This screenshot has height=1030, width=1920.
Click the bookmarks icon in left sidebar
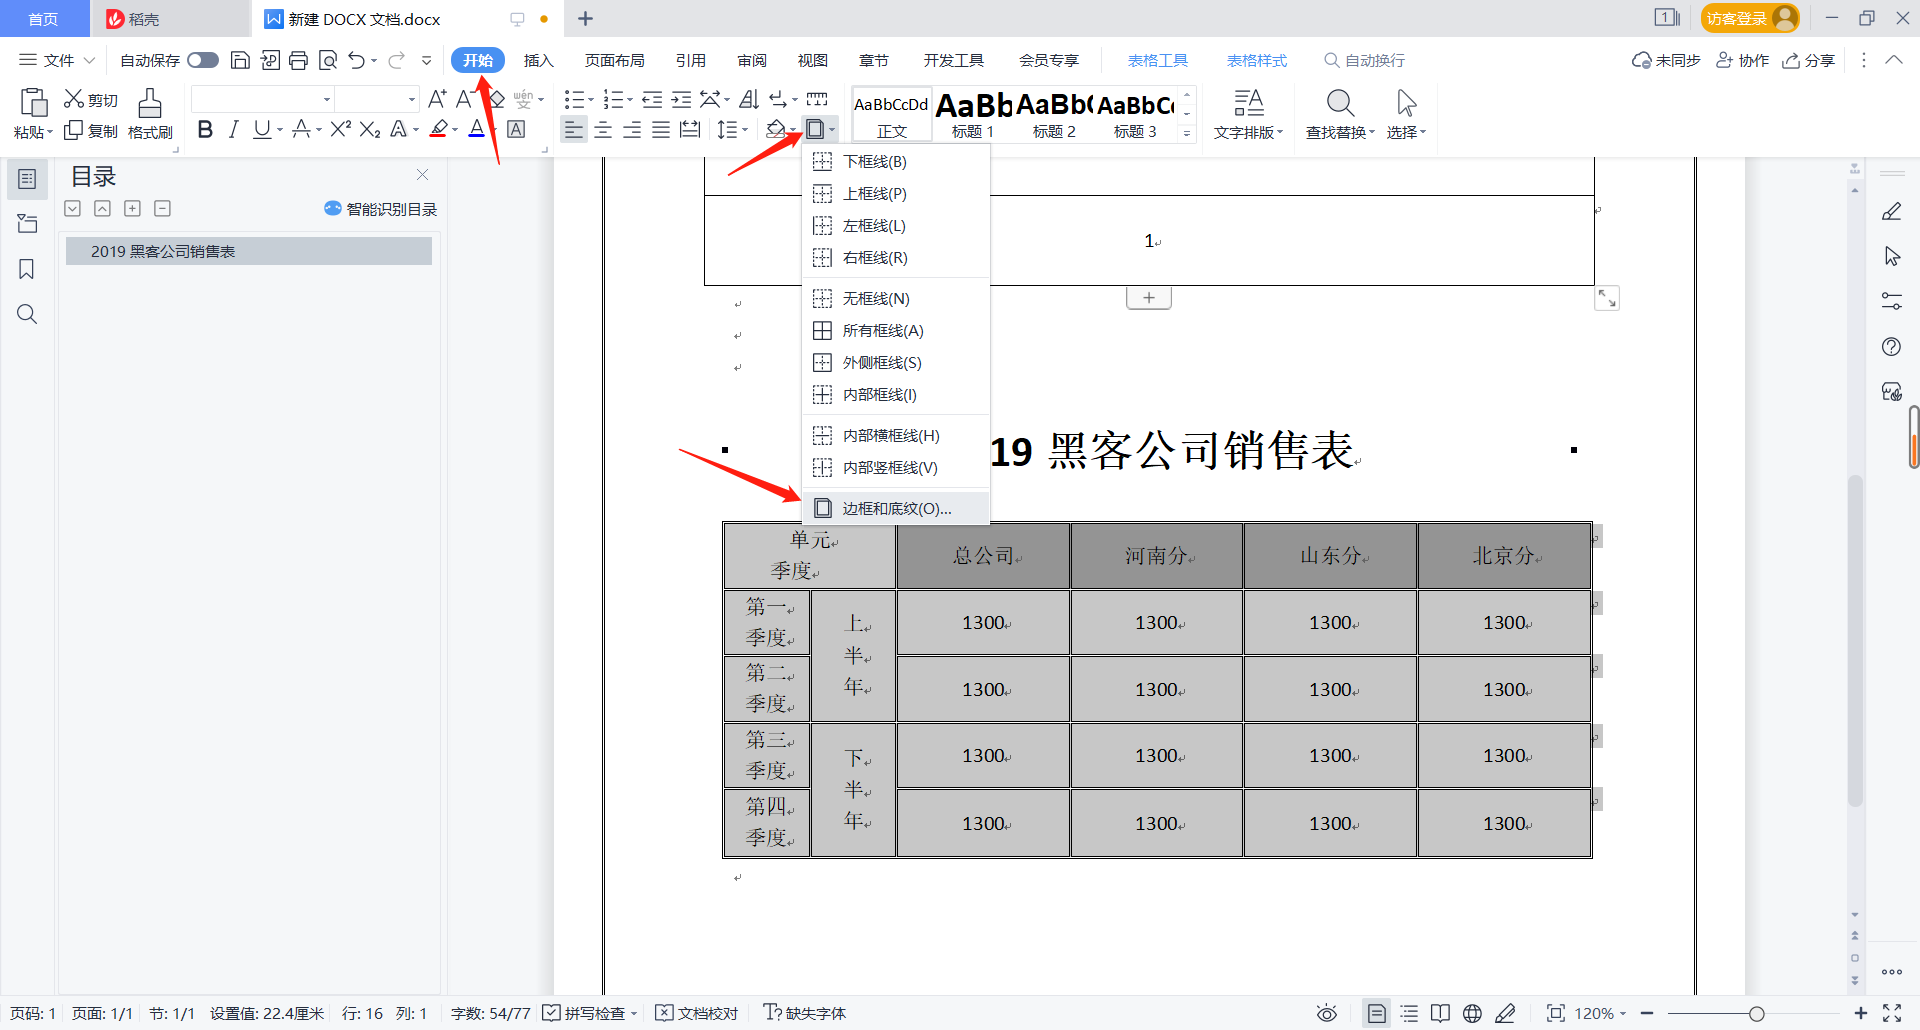point(27,269)
